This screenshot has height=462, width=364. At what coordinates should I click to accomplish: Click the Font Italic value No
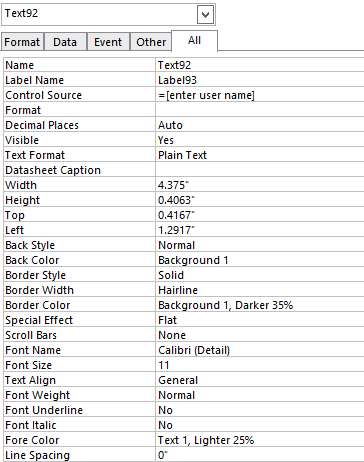[260, 425]
